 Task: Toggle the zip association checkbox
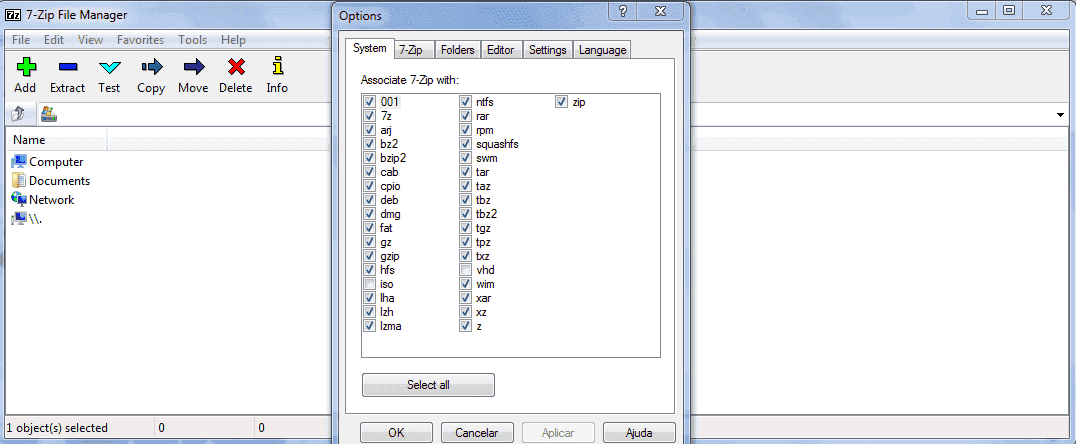tap(562, 102)
